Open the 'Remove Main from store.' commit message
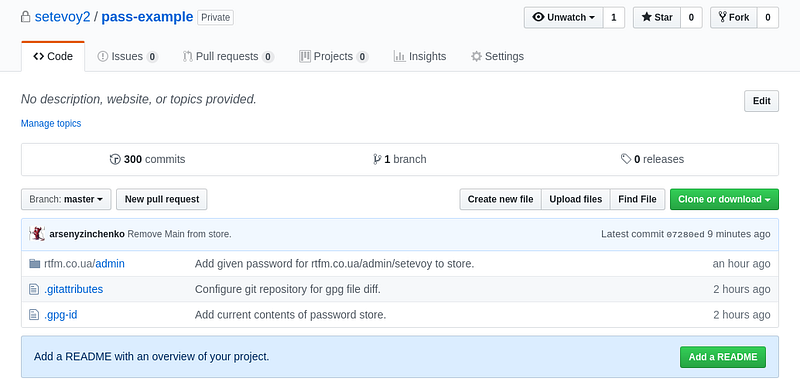 coord(179,234)
